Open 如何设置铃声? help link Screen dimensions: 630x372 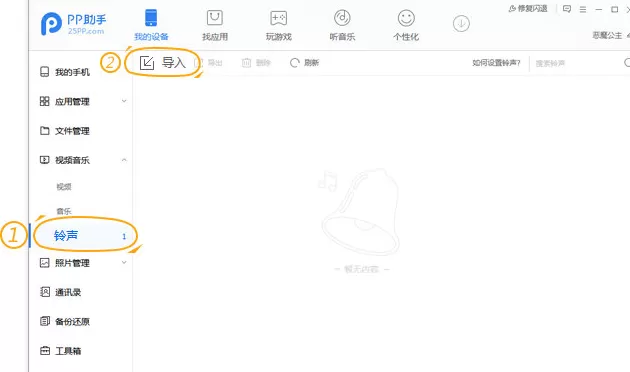click(496, 63)
